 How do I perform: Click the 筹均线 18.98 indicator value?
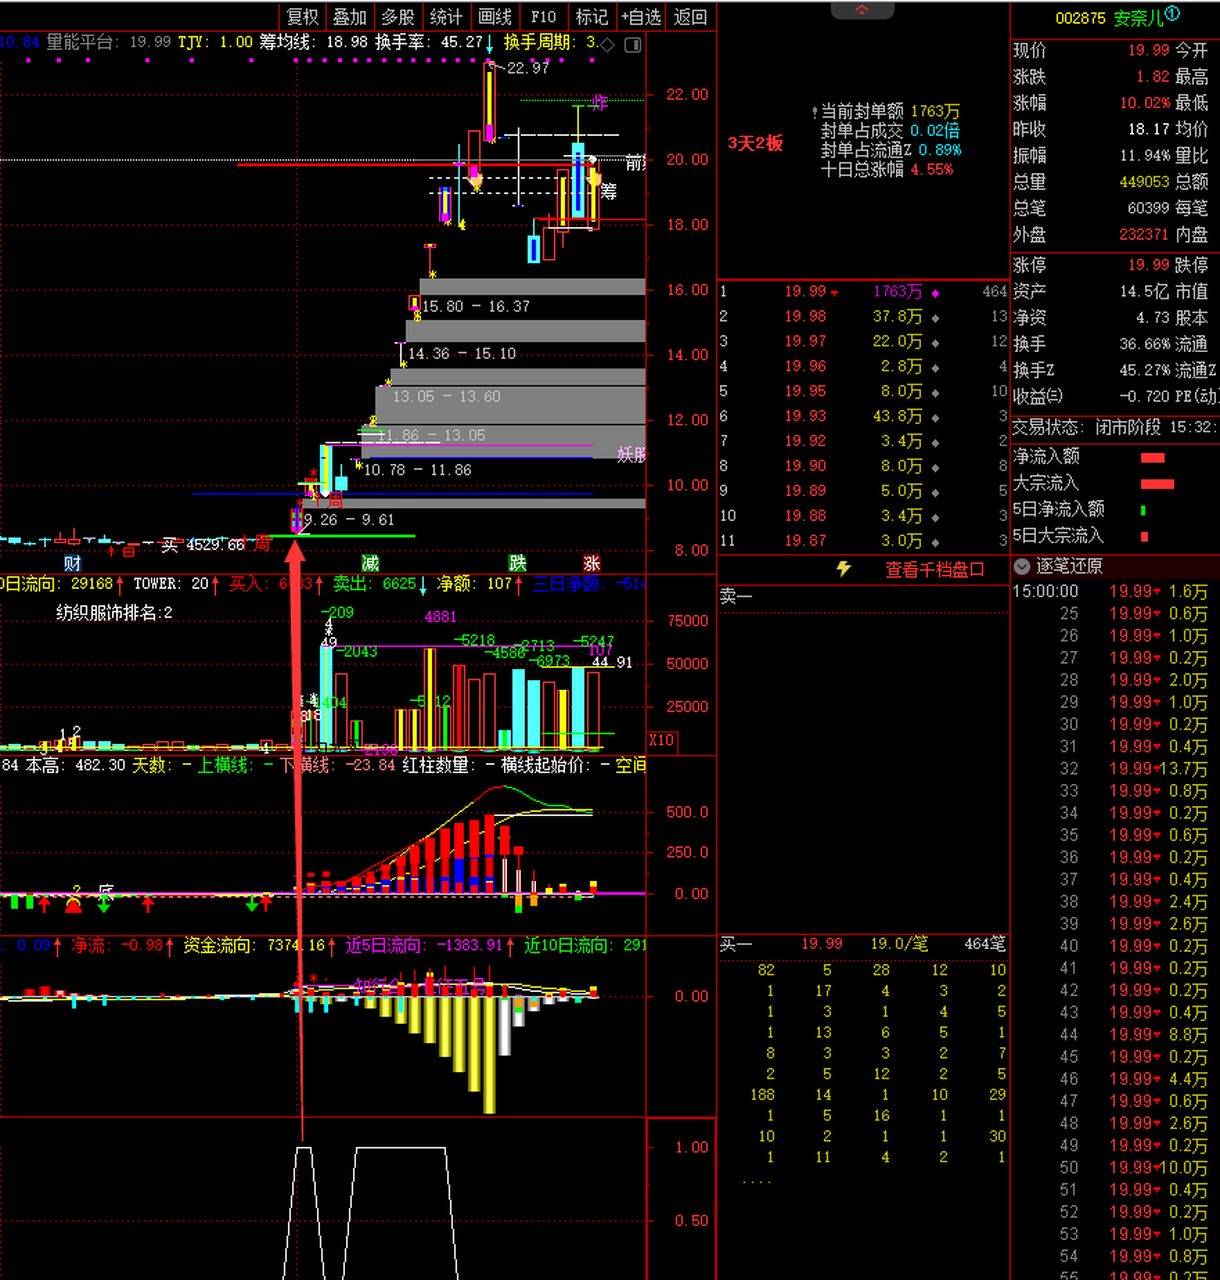313,42
